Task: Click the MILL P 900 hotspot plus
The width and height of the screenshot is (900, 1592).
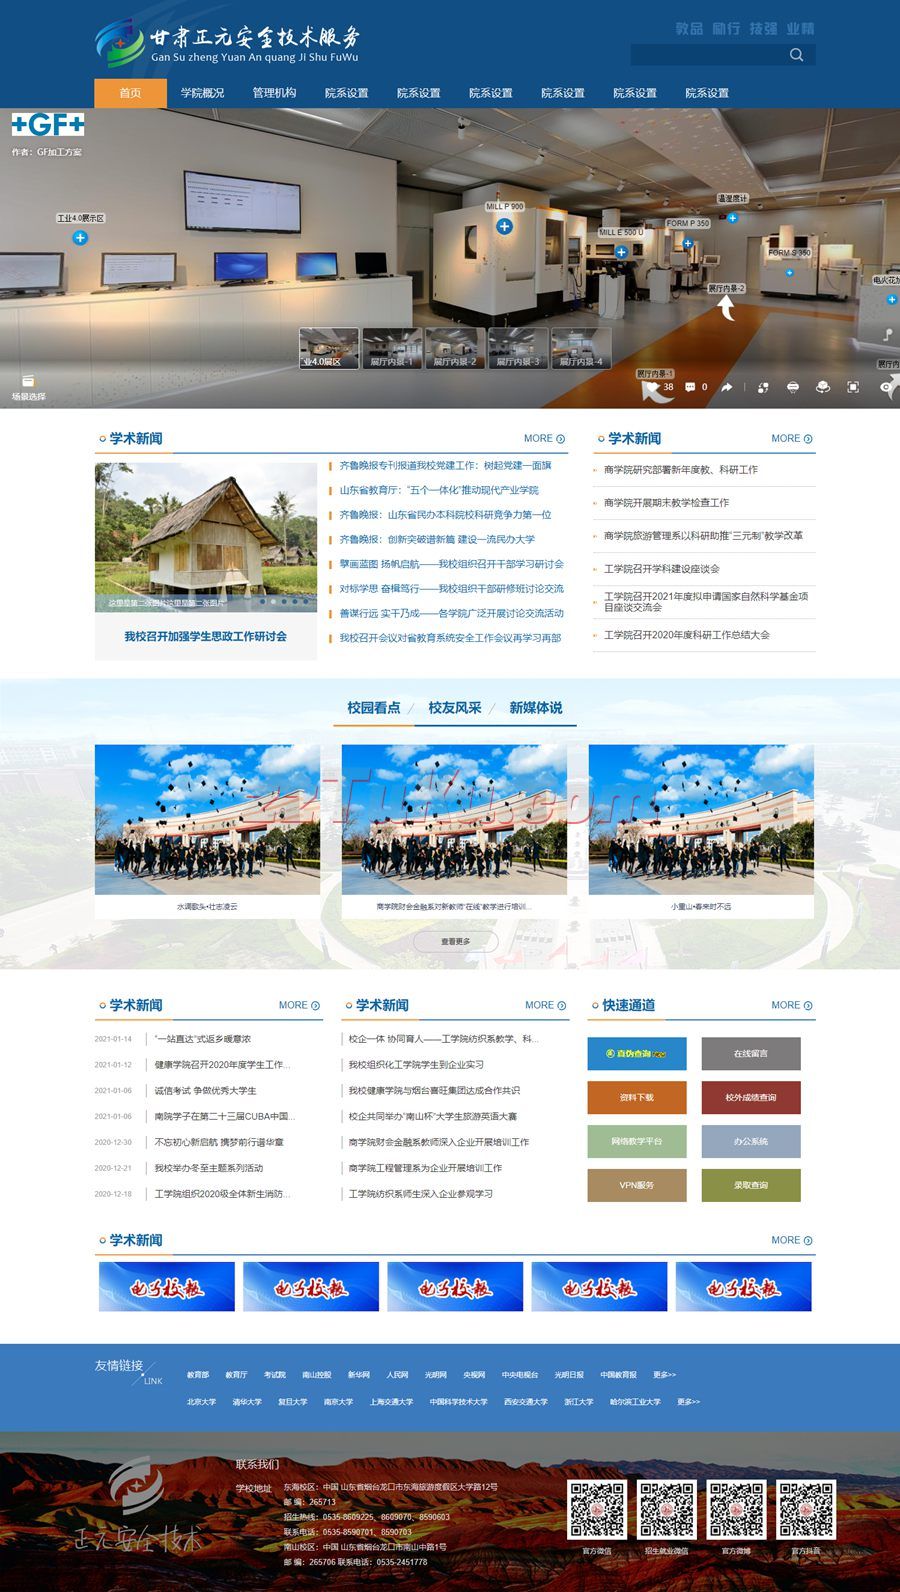Action: click(x=504, y=226)
